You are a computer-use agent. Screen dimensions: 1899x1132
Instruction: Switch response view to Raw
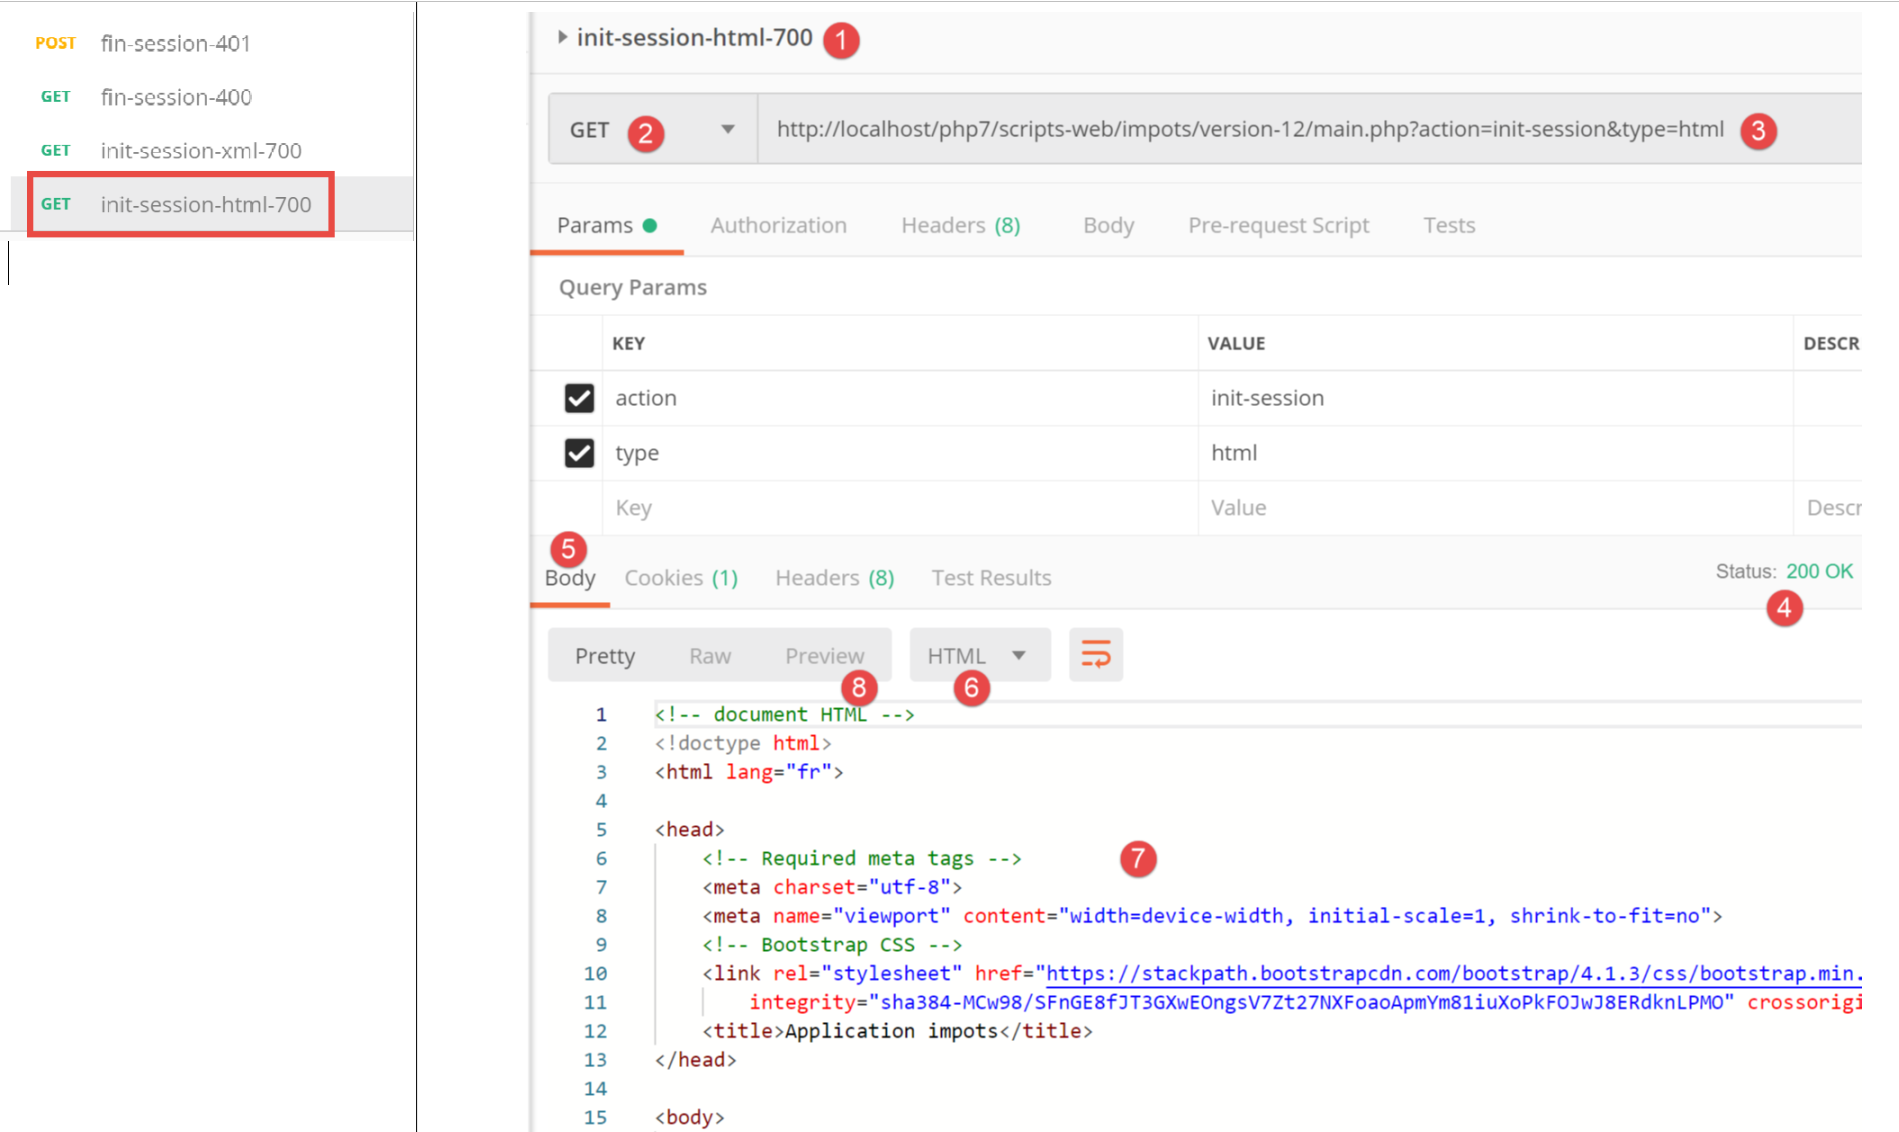tap(710, 656)
